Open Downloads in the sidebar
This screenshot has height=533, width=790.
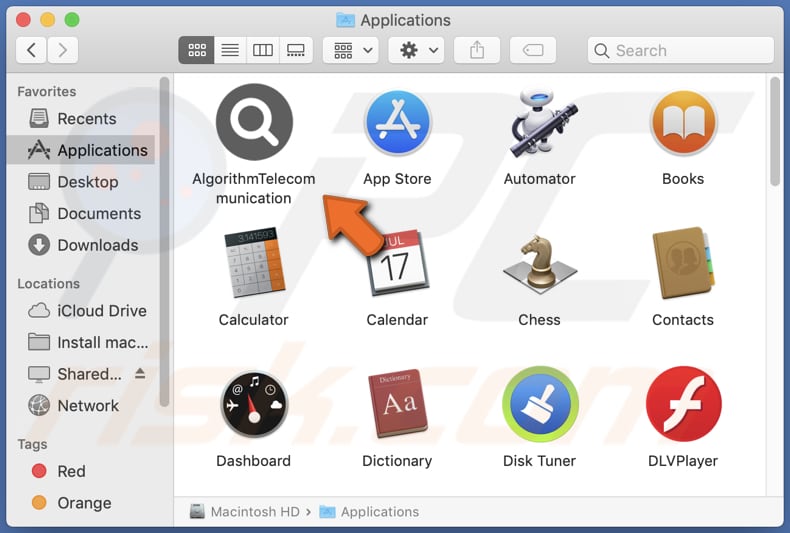tap(81, 245)
